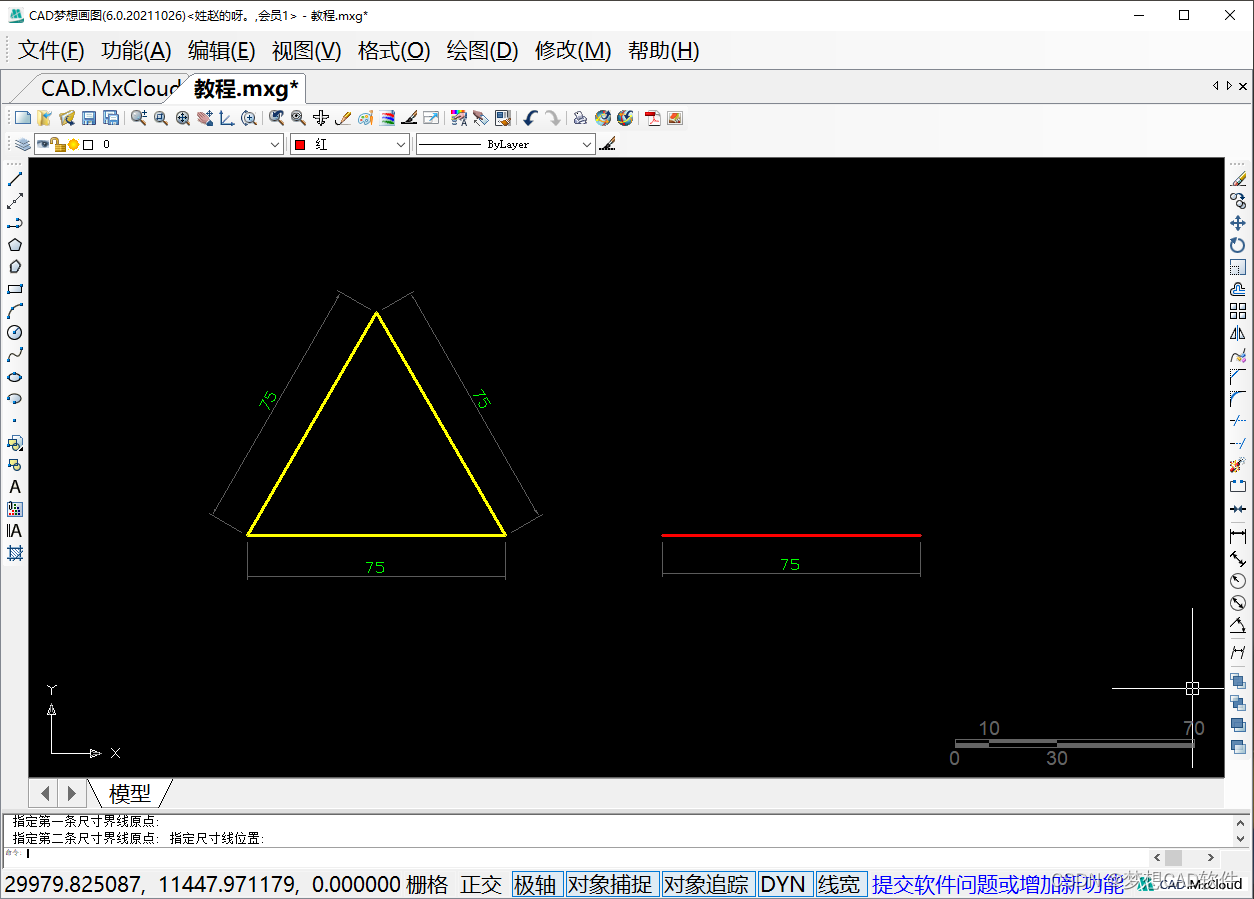Open the ByLayer linetype dropdown

point(587,144)
